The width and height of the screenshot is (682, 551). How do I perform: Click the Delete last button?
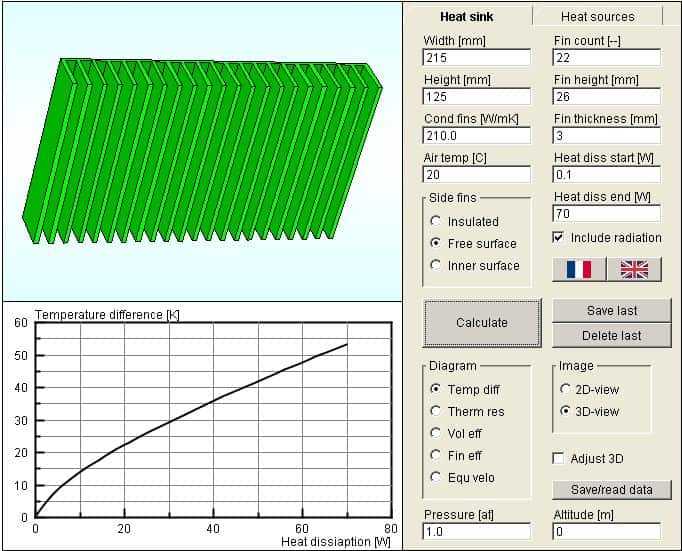(x=612, y=335)
